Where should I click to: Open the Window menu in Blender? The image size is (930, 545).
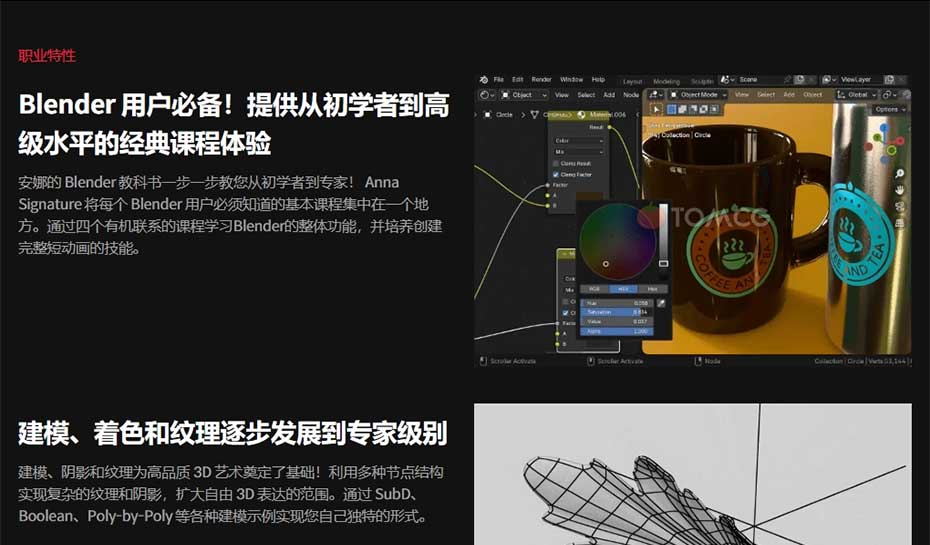[x=571, y=79]
